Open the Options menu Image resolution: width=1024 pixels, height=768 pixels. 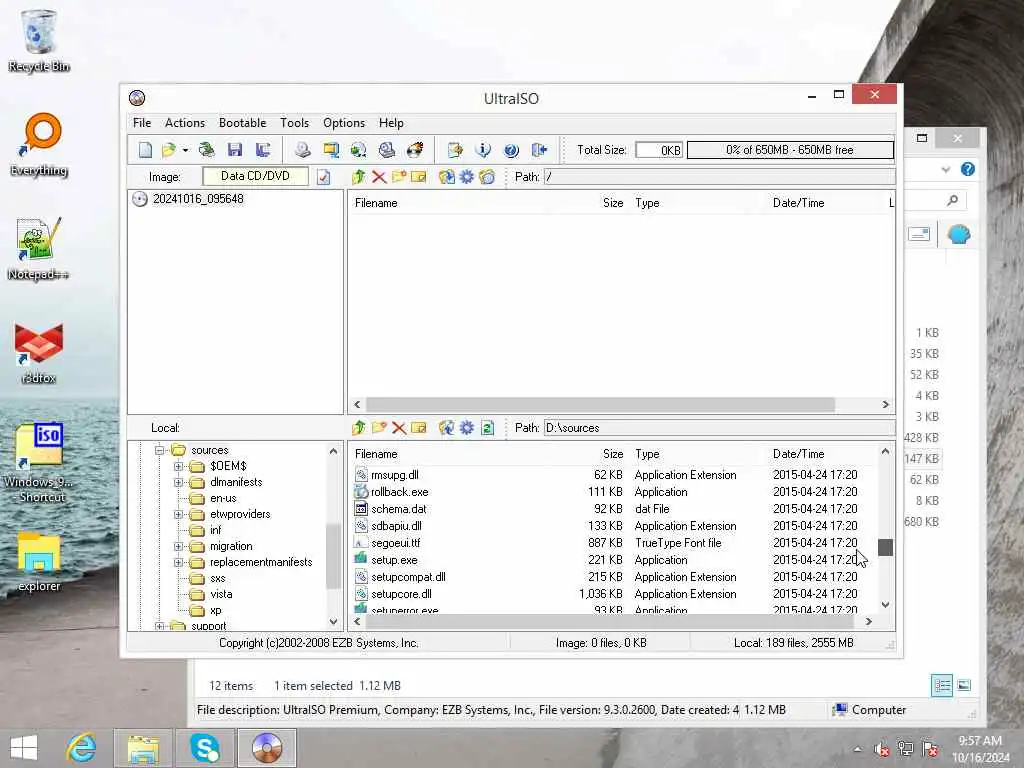[x=344, y=123]
